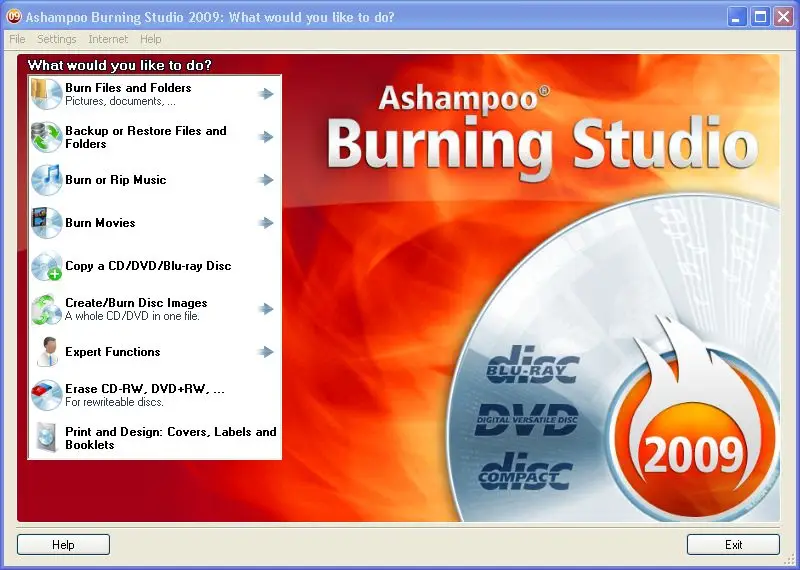Viewport: 800px width, 570px height.
Task: Select Copy a CD/DVD/Blu-ray Disc label
Action: (148, 266)
